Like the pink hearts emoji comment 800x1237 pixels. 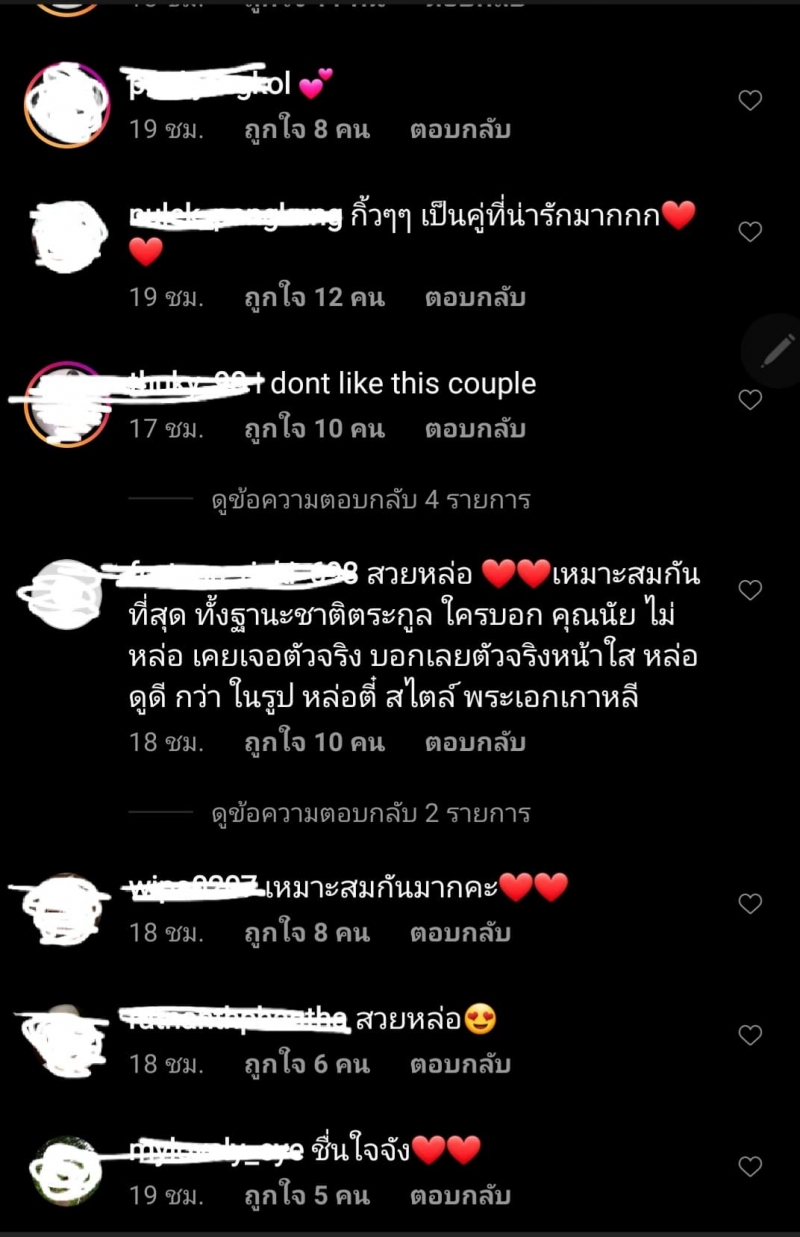(750, 100)
